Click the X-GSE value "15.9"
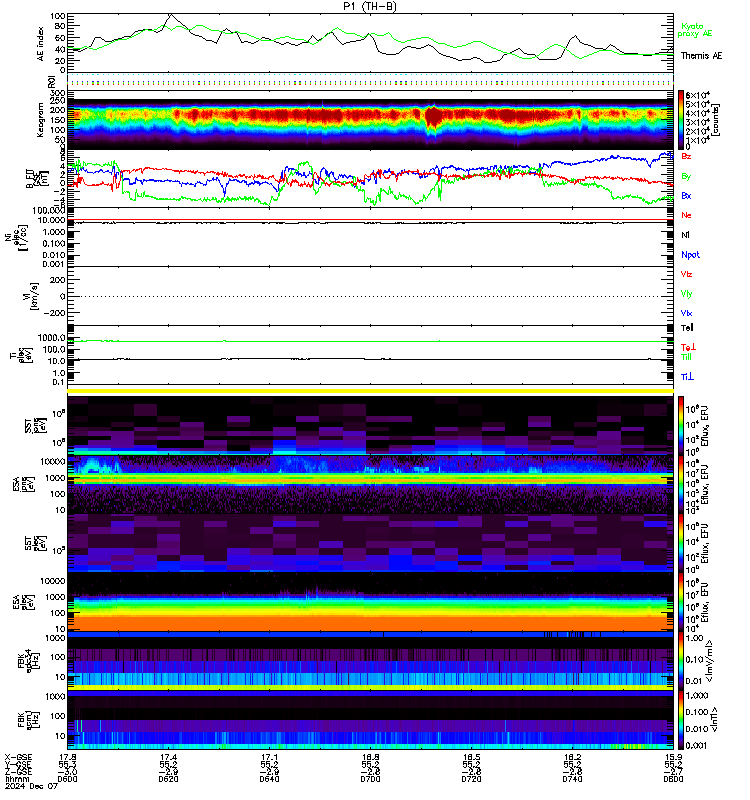Screen dimensions: 750x800 (673, 757)
